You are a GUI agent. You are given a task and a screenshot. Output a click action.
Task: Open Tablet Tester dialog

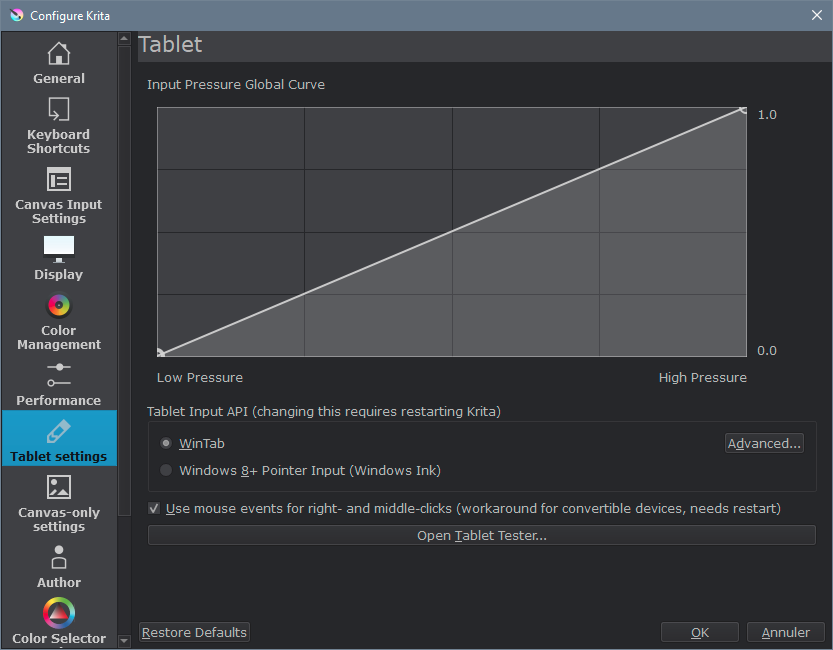click(x=481, y=536)
